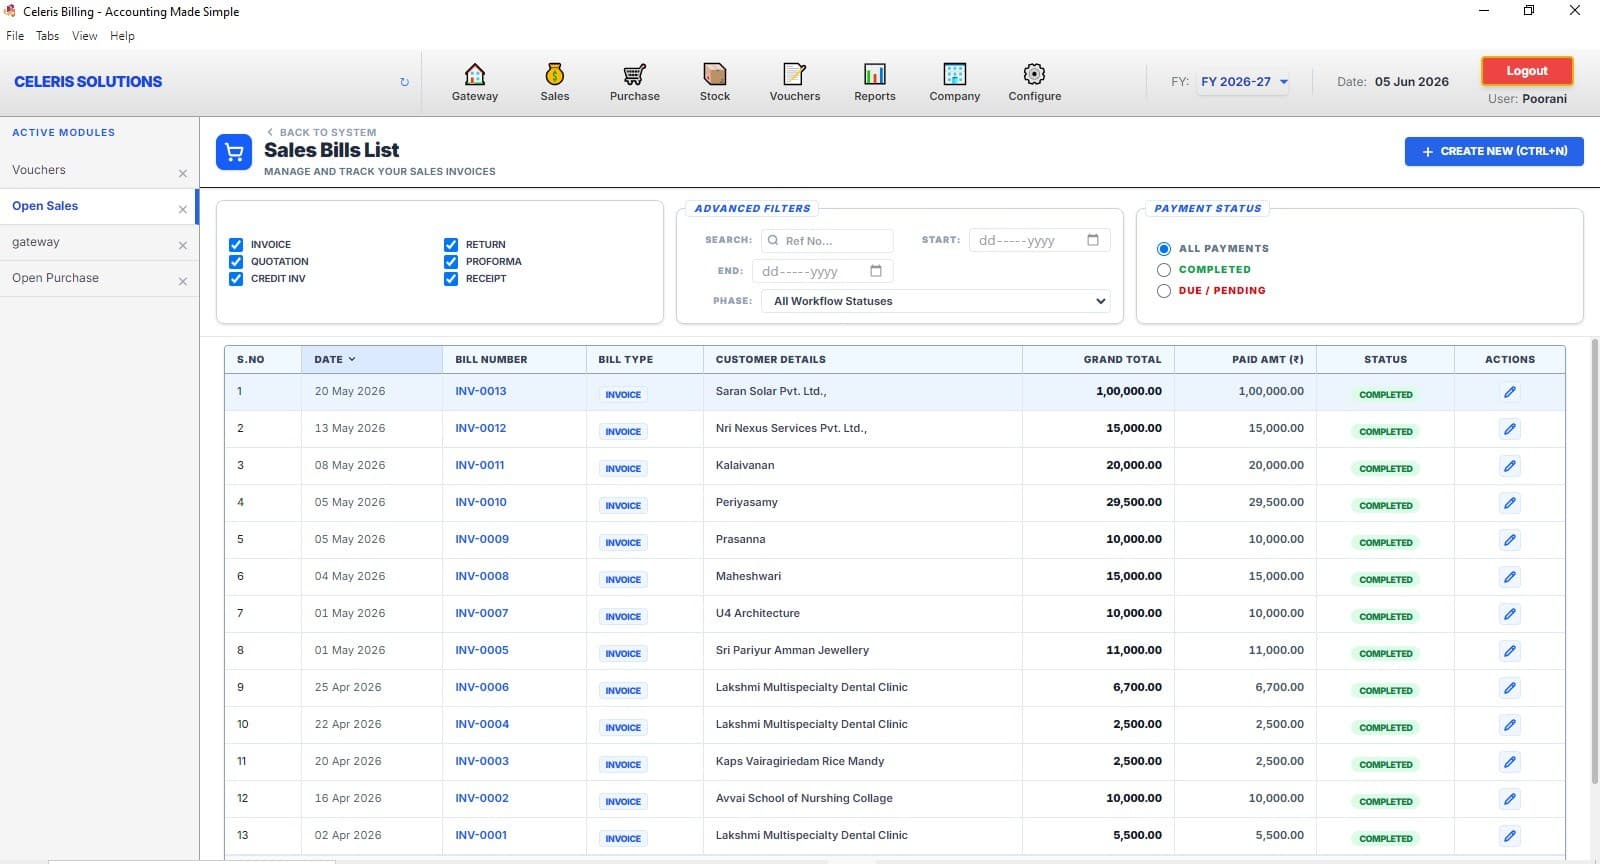Viewport: 1600px width, 864px height.
Task: Edit invoice INV-0012 with pencil icon
Action: (x=1510, y=429)
